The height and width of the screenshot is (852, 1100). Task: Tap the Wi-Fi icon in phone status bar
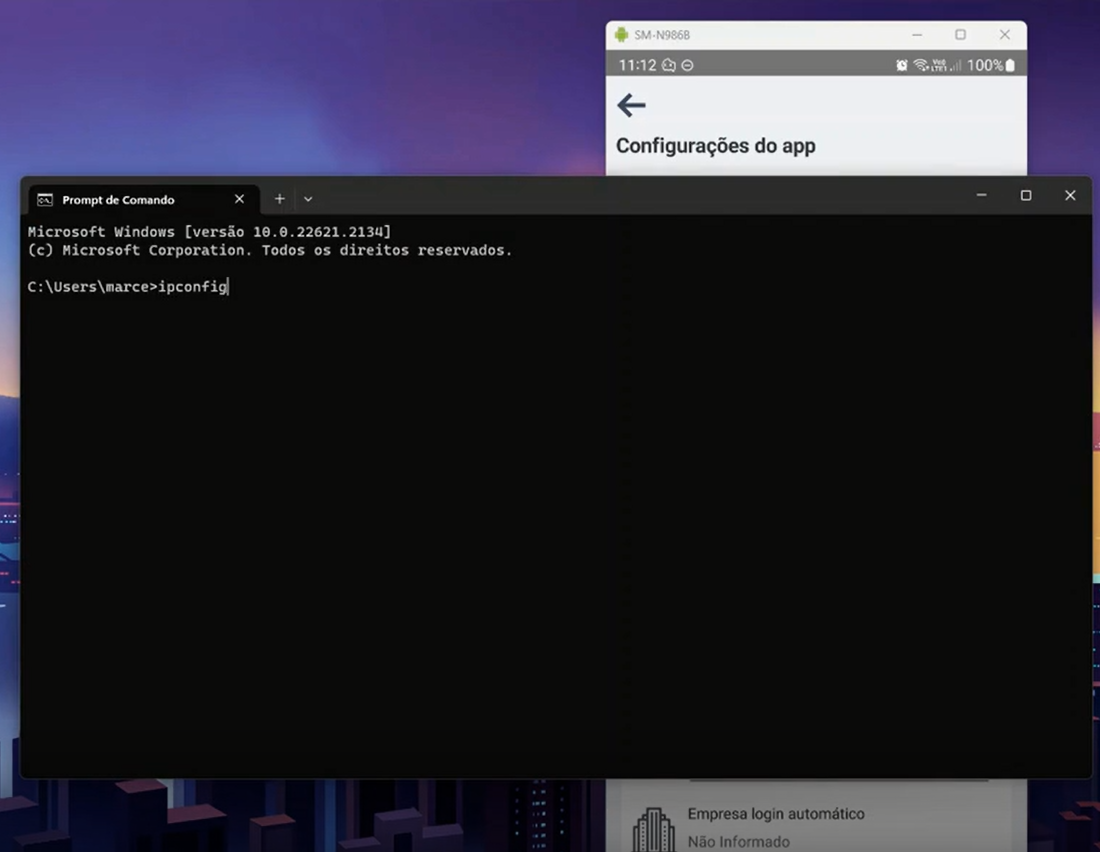[x=920, y=65]
